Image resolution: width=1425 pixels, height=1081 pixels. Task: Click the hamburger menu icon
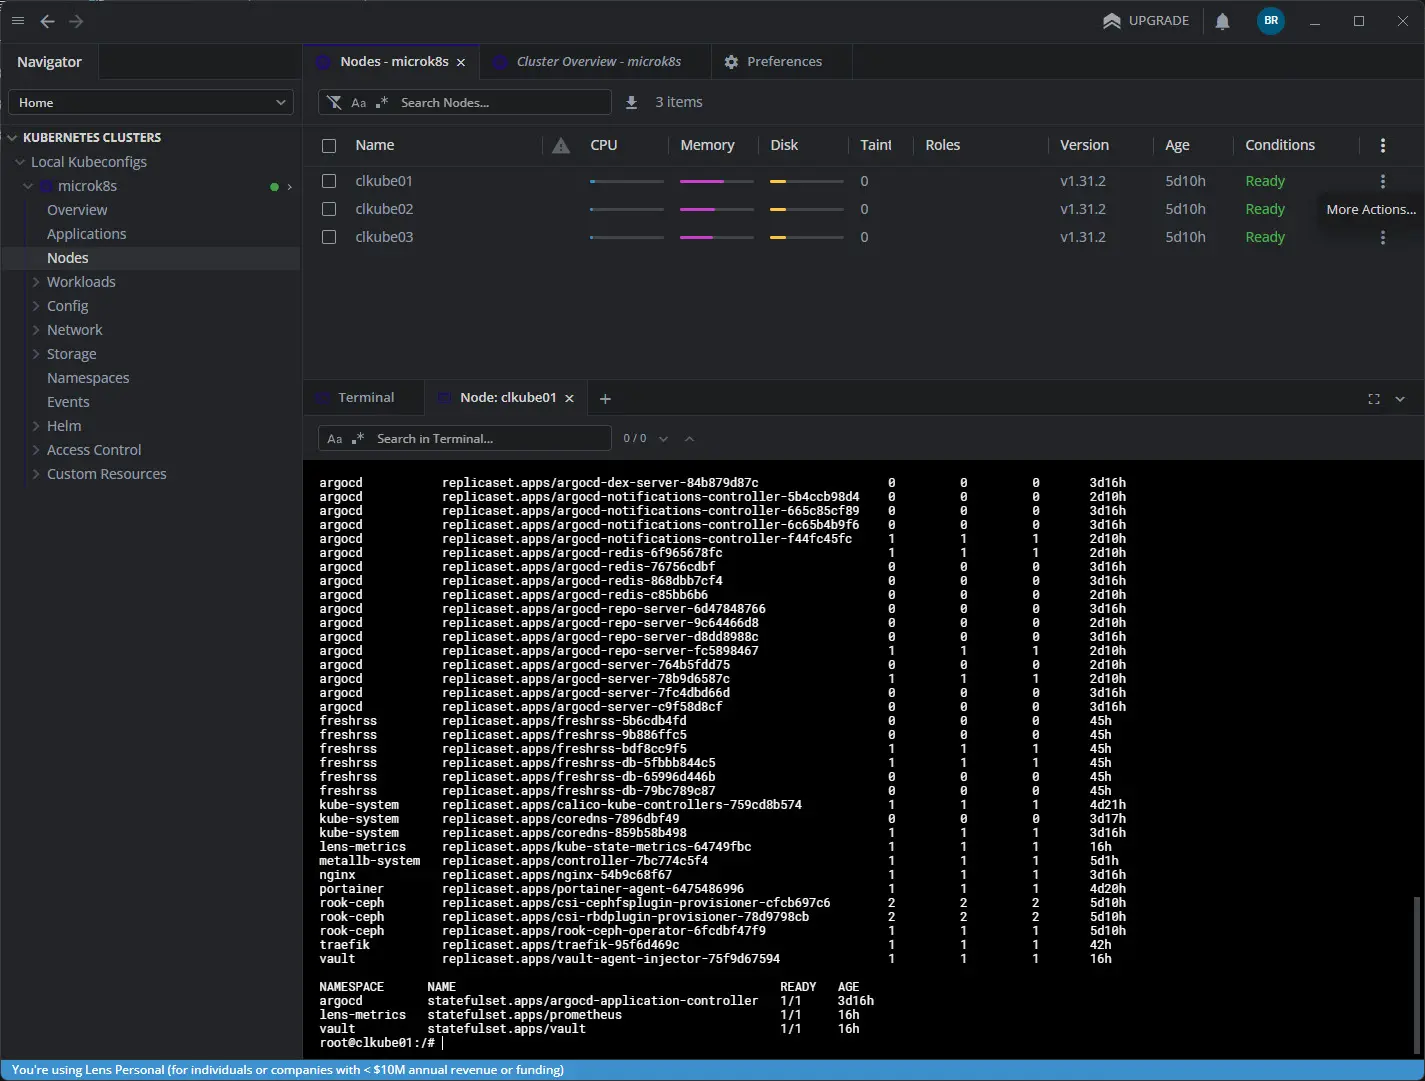[18, 21]
